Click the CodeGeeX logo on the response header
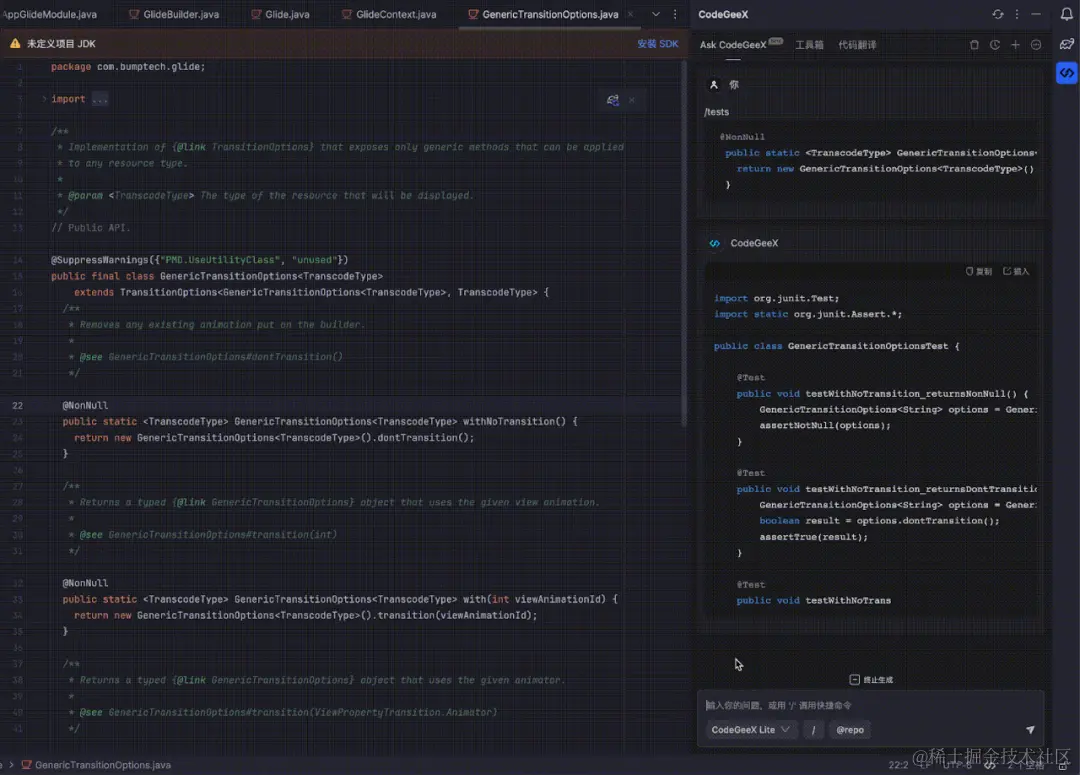Image resolution: width=1080 pixels, height=775 pixels. point(714,243)
